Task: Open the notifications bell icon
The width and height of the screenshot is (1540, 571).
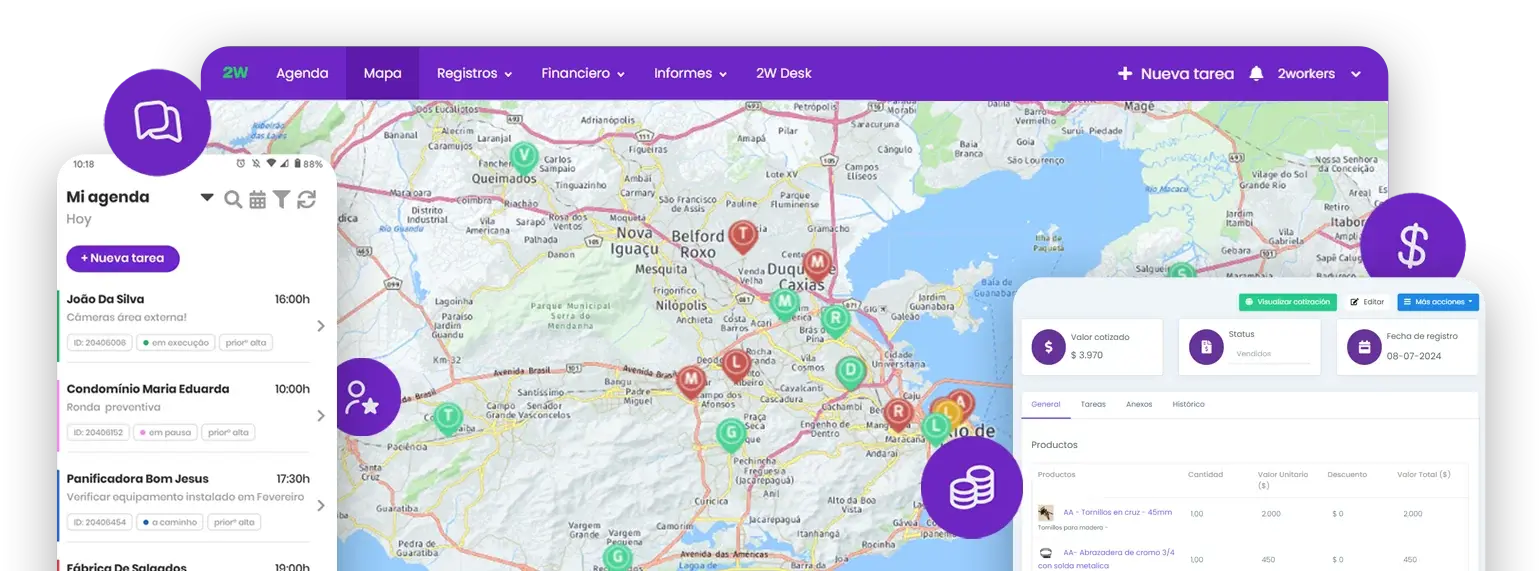Action: coord(1257,73)
